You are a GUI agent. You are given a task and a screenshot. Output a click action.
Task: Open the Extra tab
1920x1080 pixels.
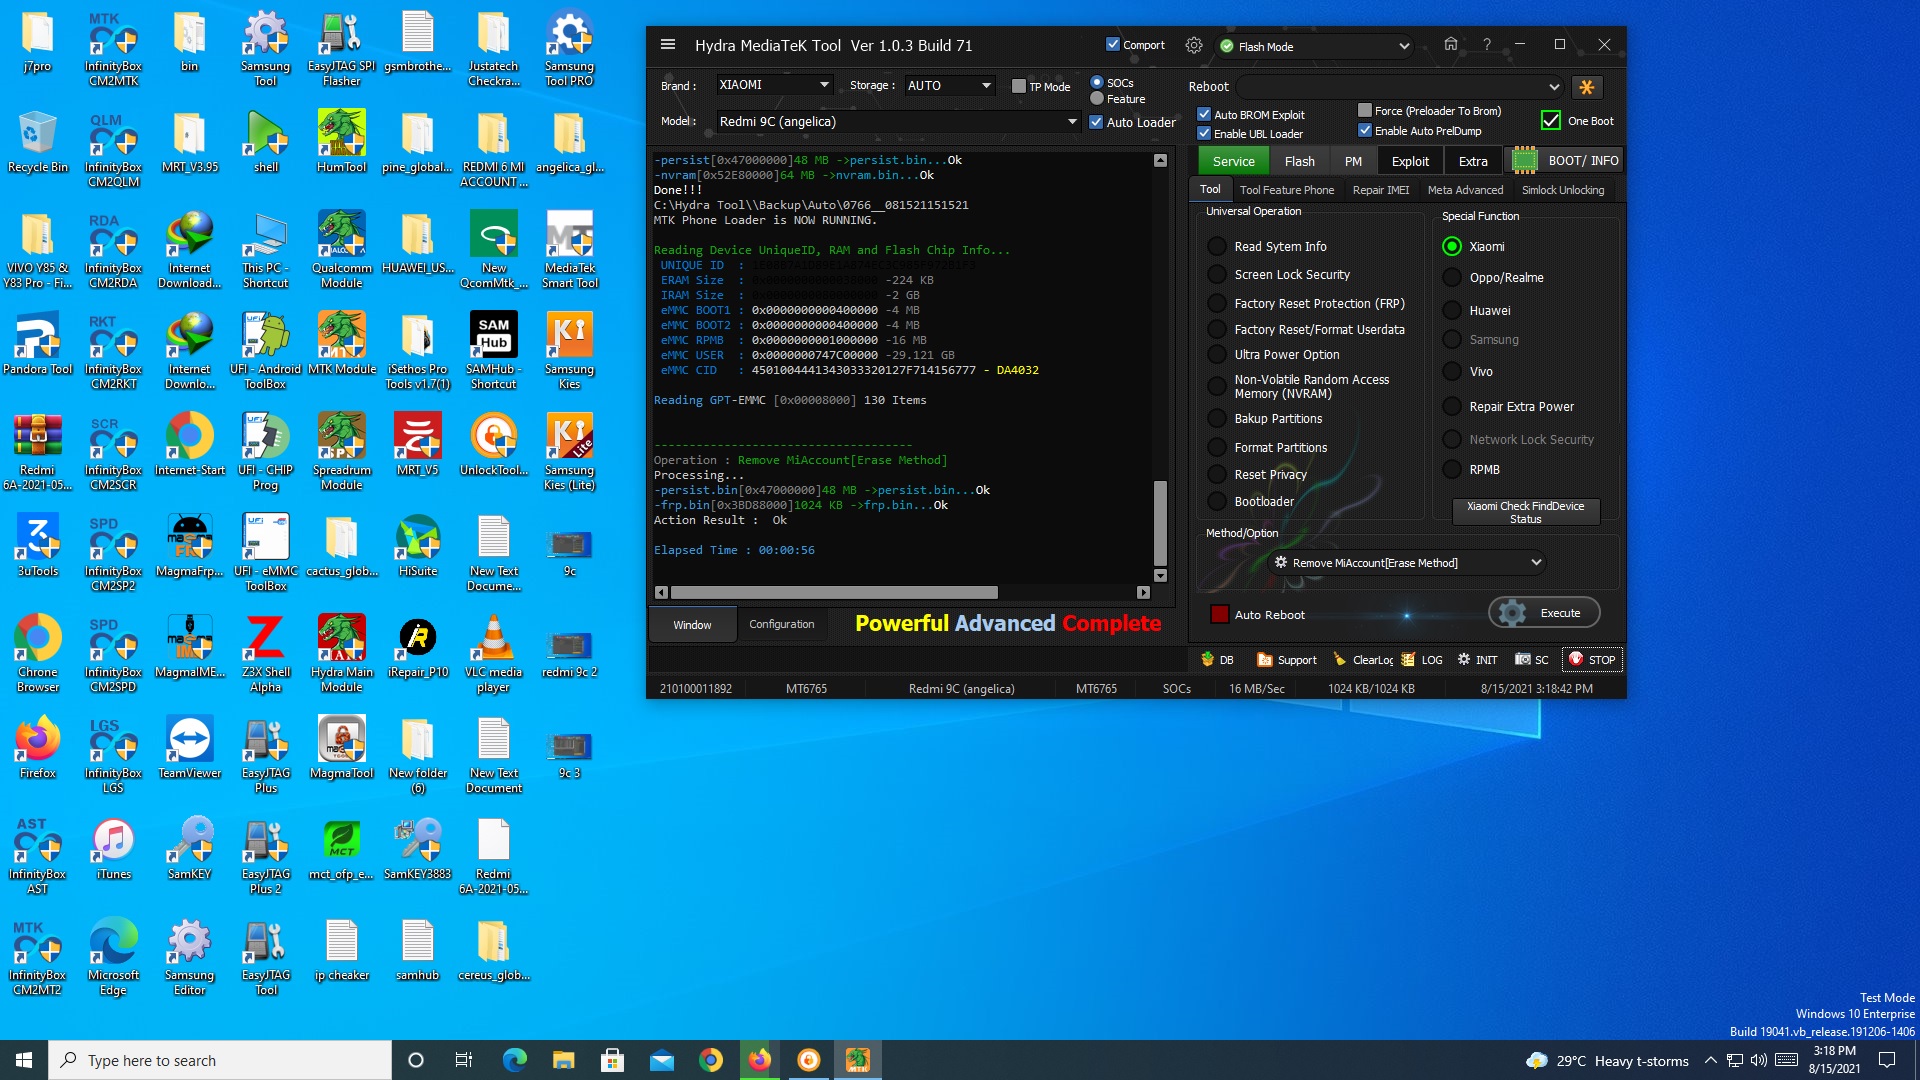1472,161
